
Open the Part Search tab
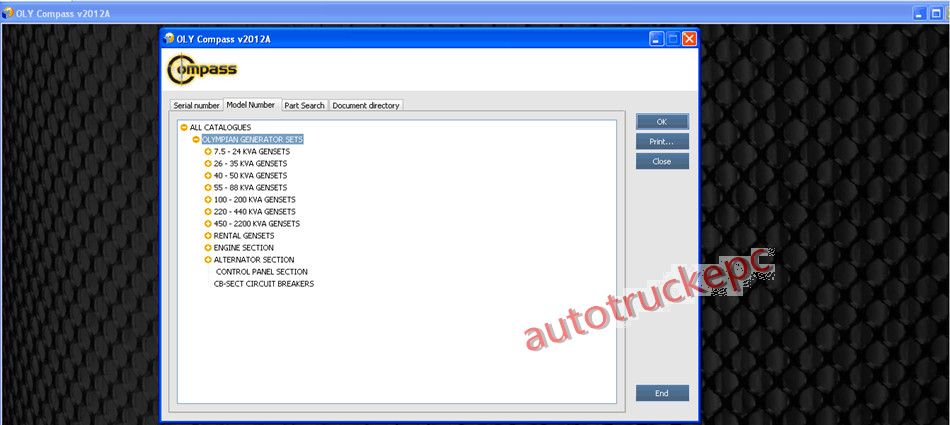tap(304, 105)
